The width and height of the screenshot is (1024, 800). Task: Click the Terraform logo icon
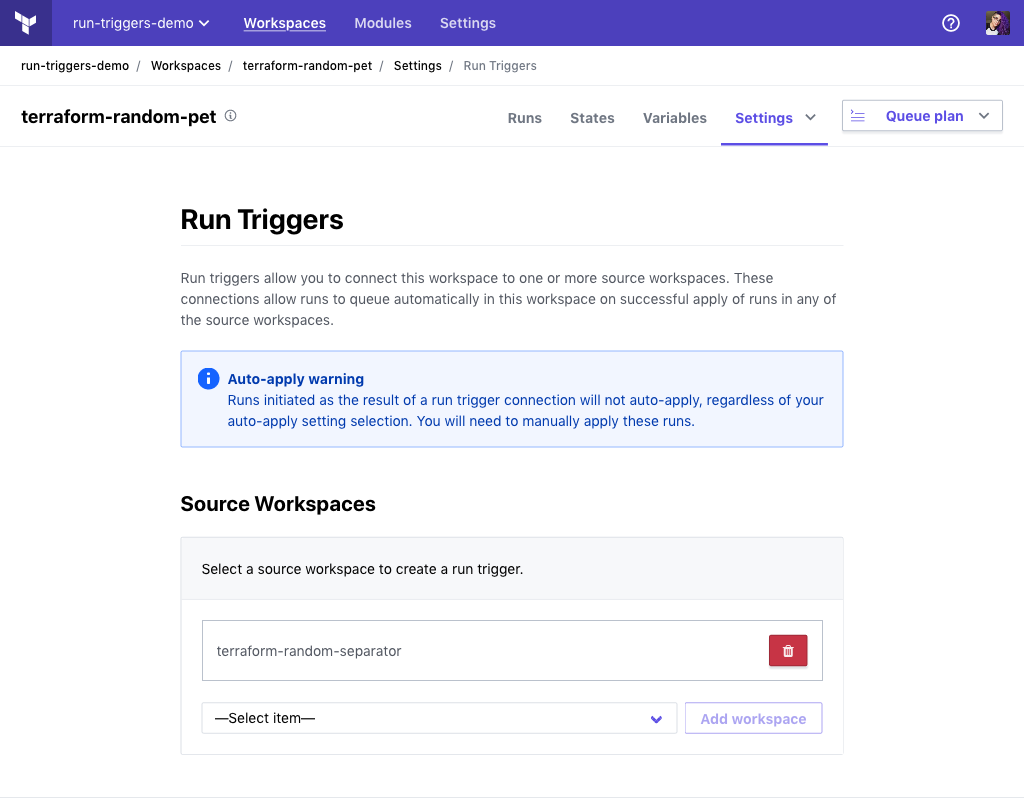(x=25, y=23)
